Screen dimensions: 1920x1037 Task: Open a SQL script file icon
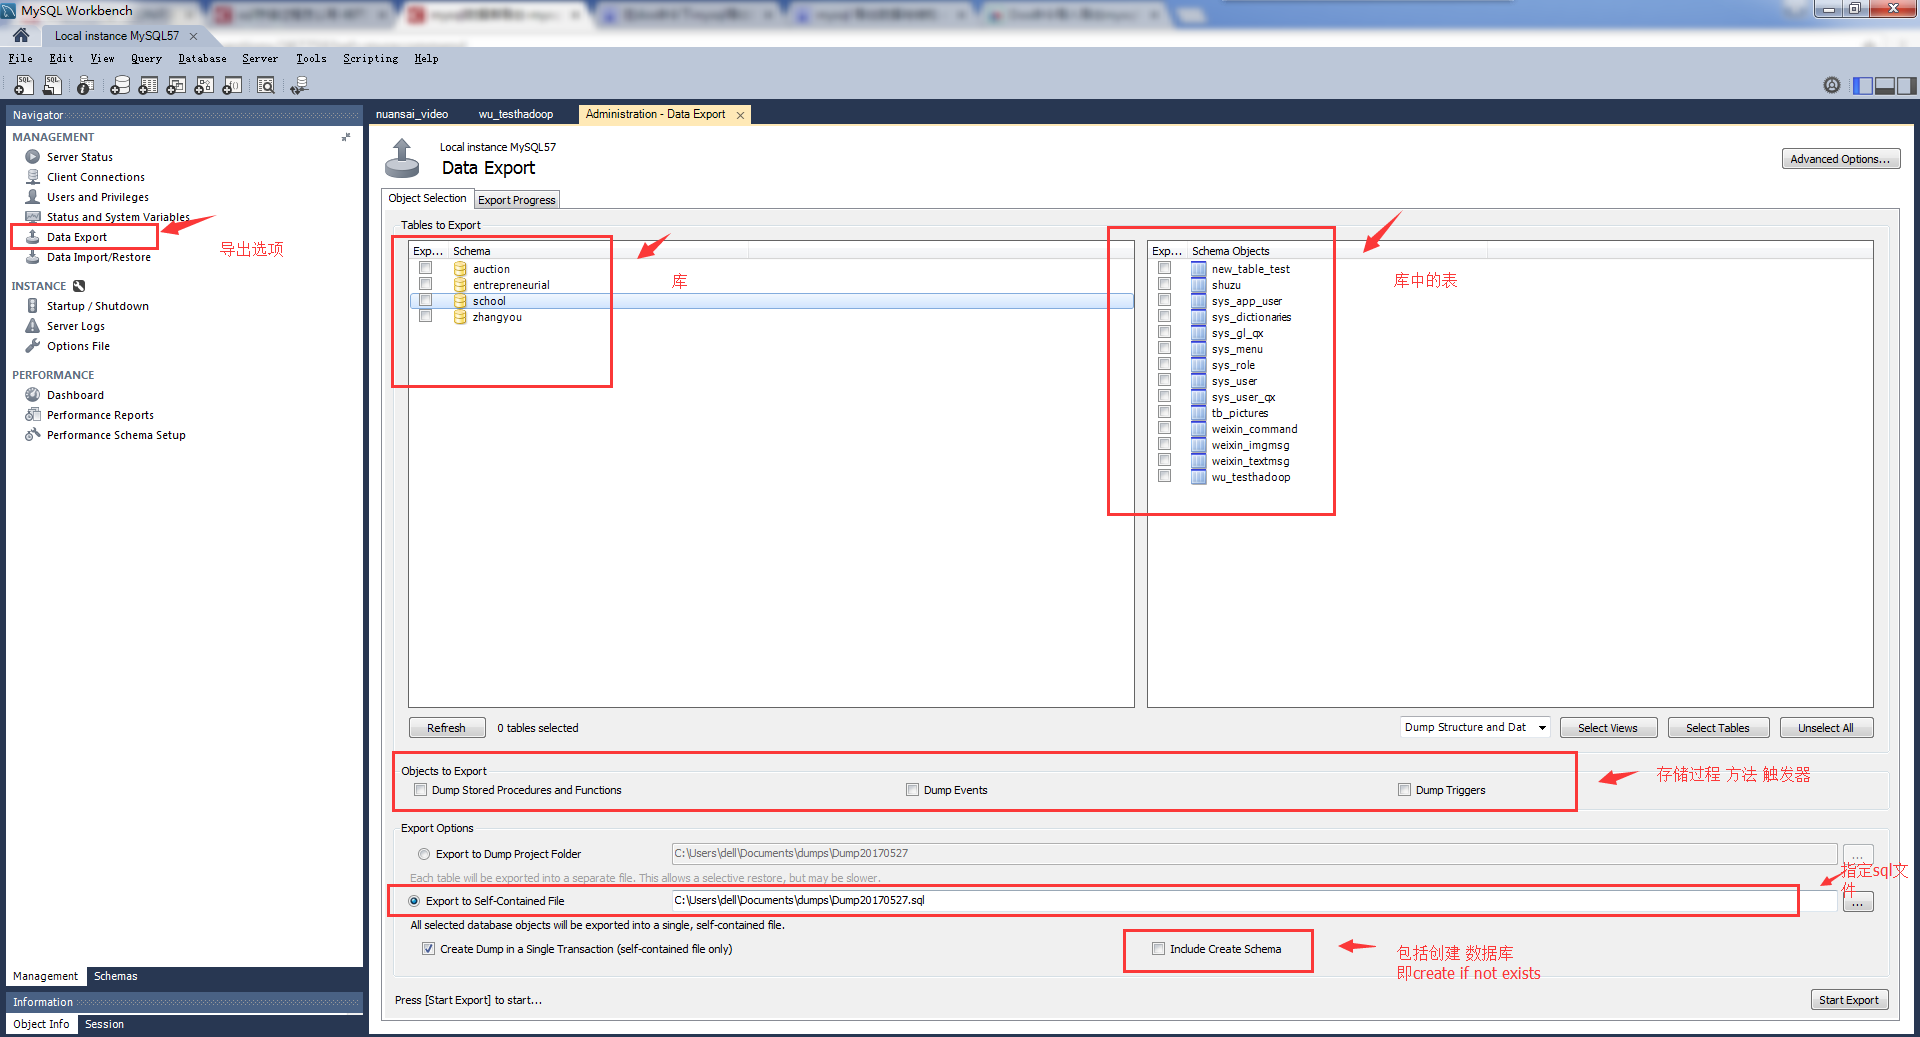pos(52,86)
